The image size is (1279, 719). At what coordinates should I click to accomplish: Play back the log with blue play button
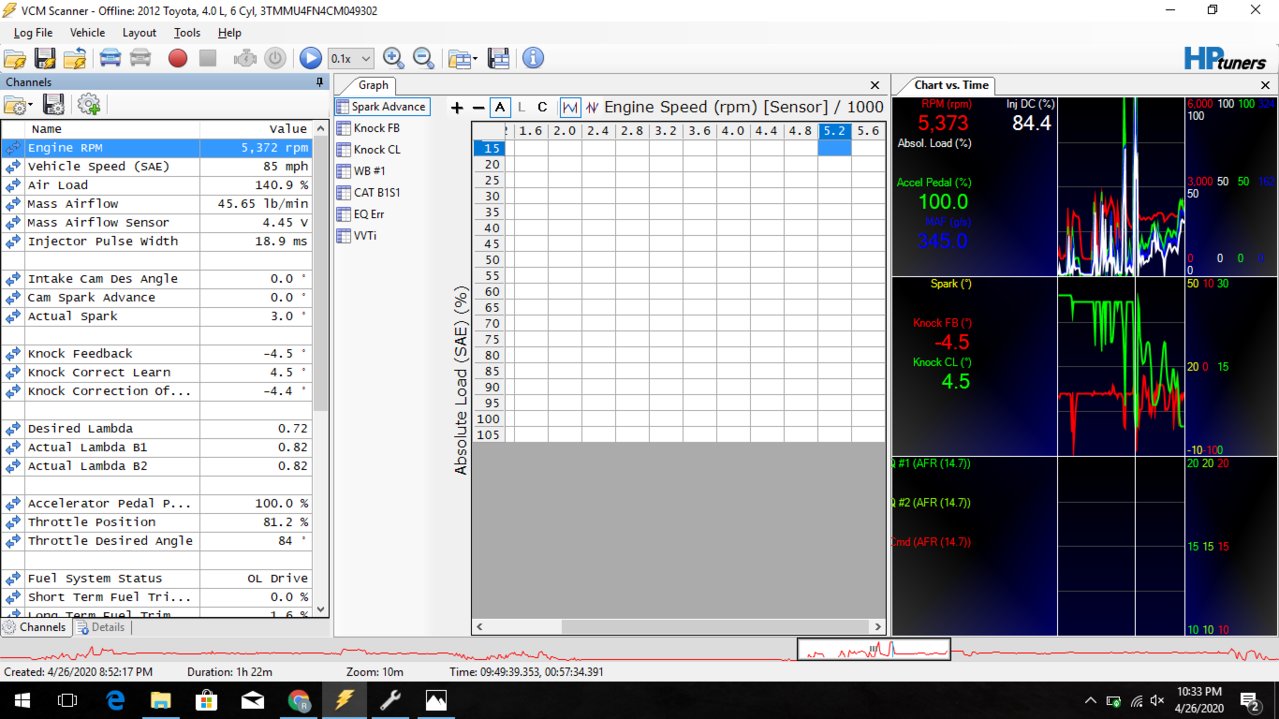click(x=310, y=58)
